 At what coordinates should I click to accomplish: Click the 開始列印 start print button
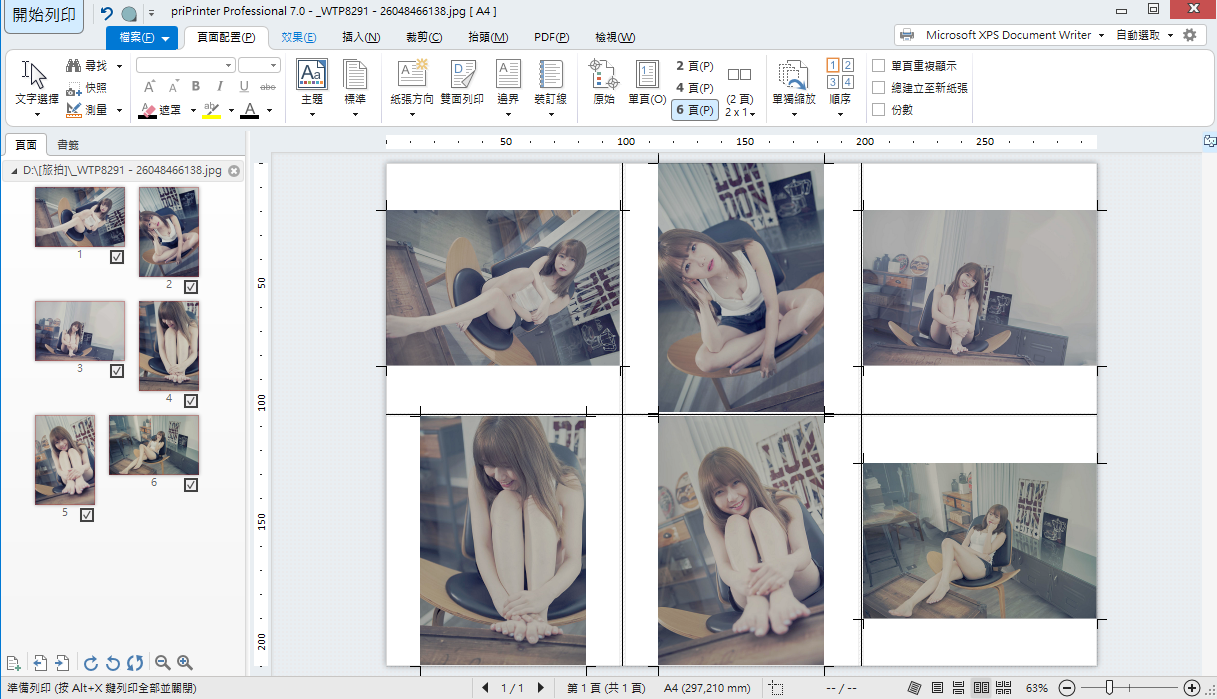[x=43, y=16]
